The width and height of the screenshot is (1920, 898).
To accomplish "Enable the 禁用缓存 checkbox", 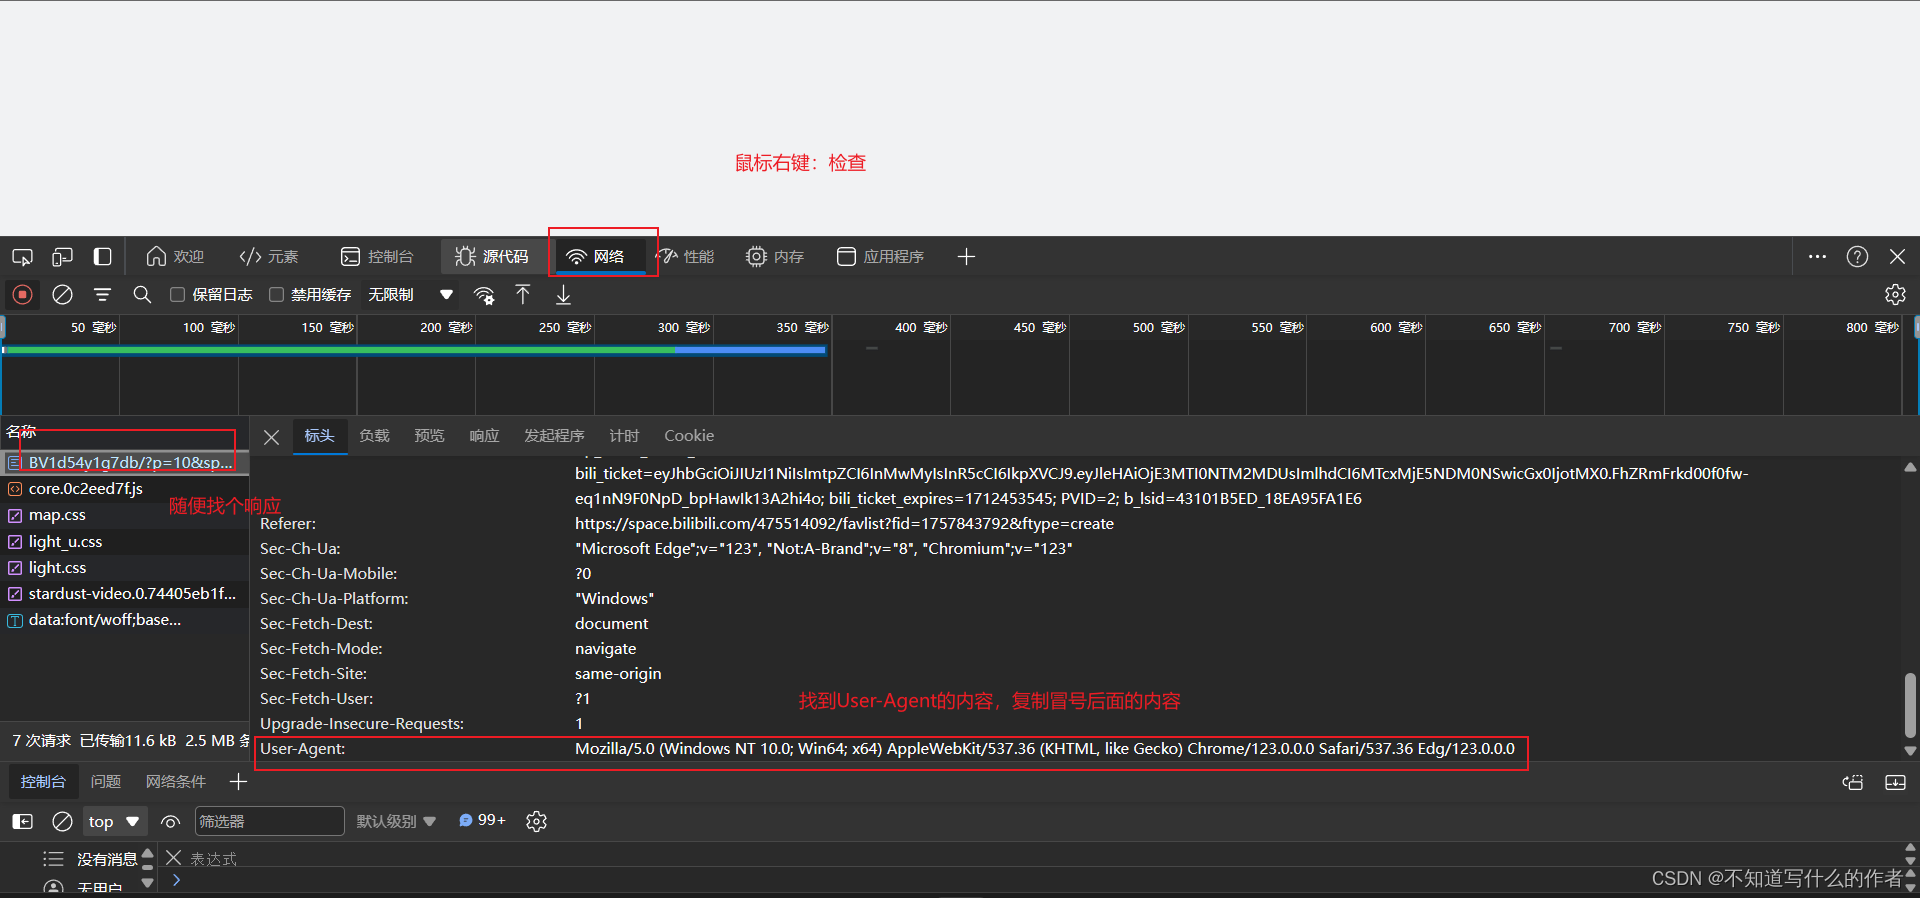I will coord(277,295).
